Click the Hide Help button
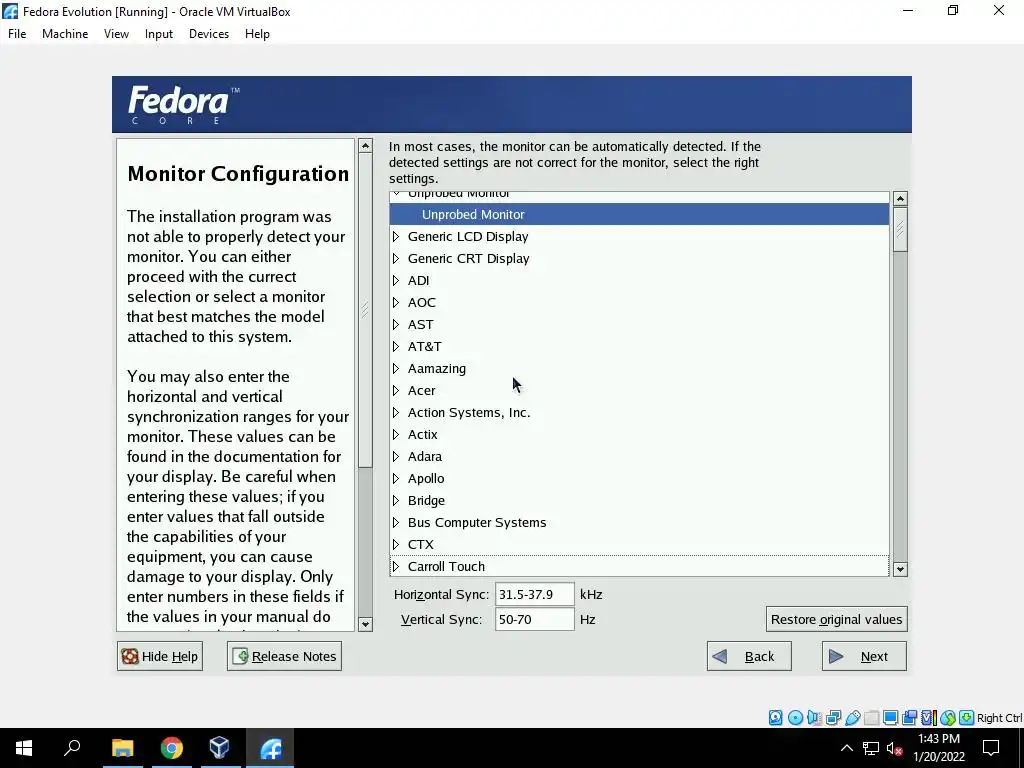This screenshot has width=1024, height=768. [160, 656]
